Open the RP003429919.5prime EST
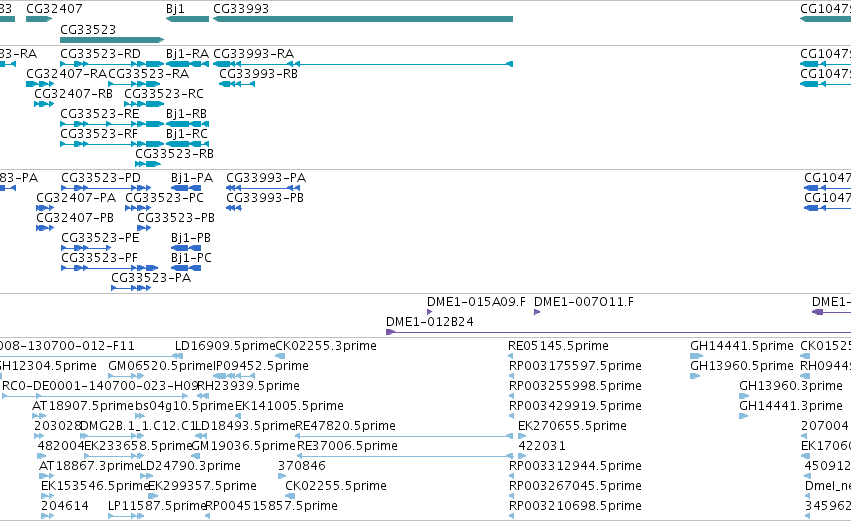 tap(511, 416)
